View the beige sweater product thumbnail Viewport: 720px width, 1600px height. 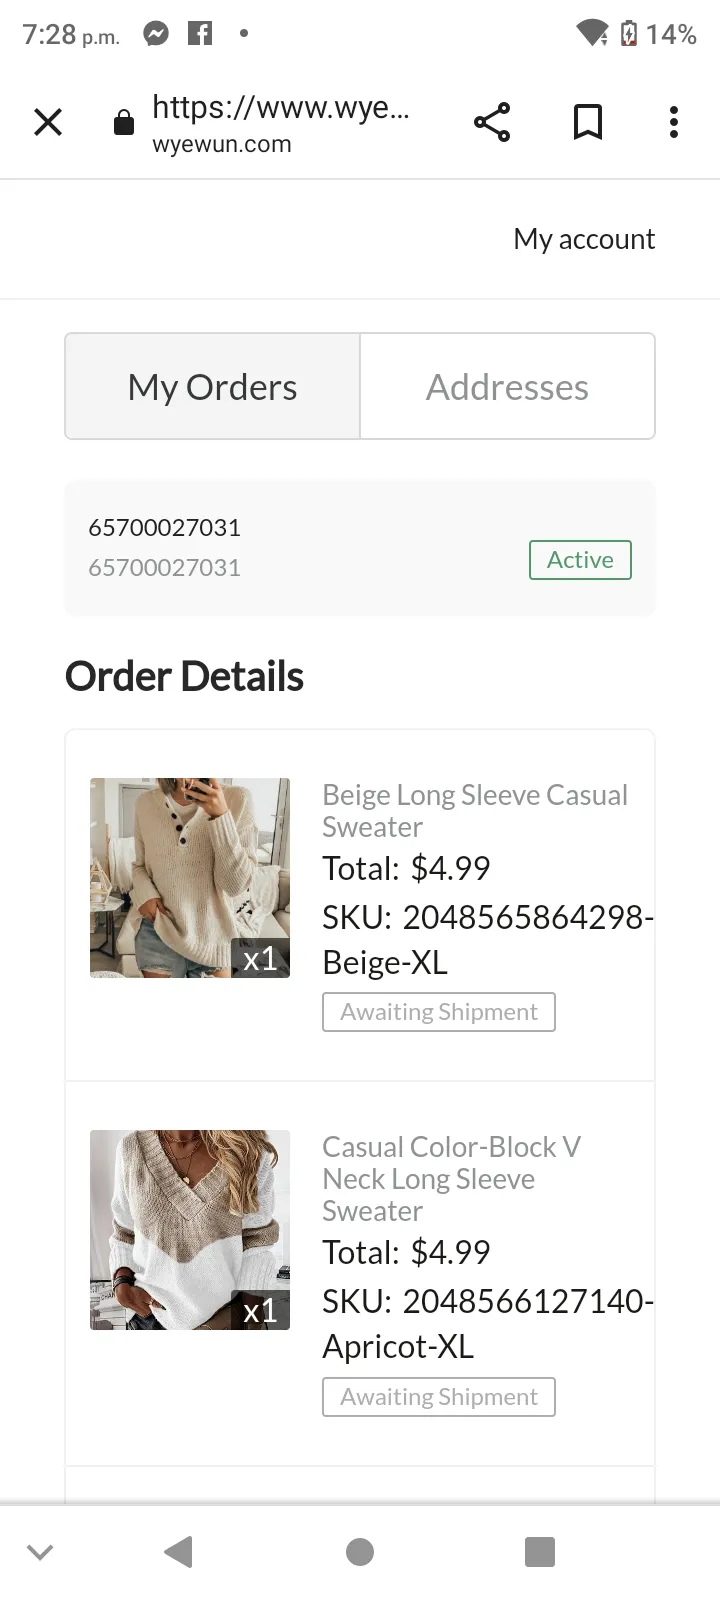190,878
